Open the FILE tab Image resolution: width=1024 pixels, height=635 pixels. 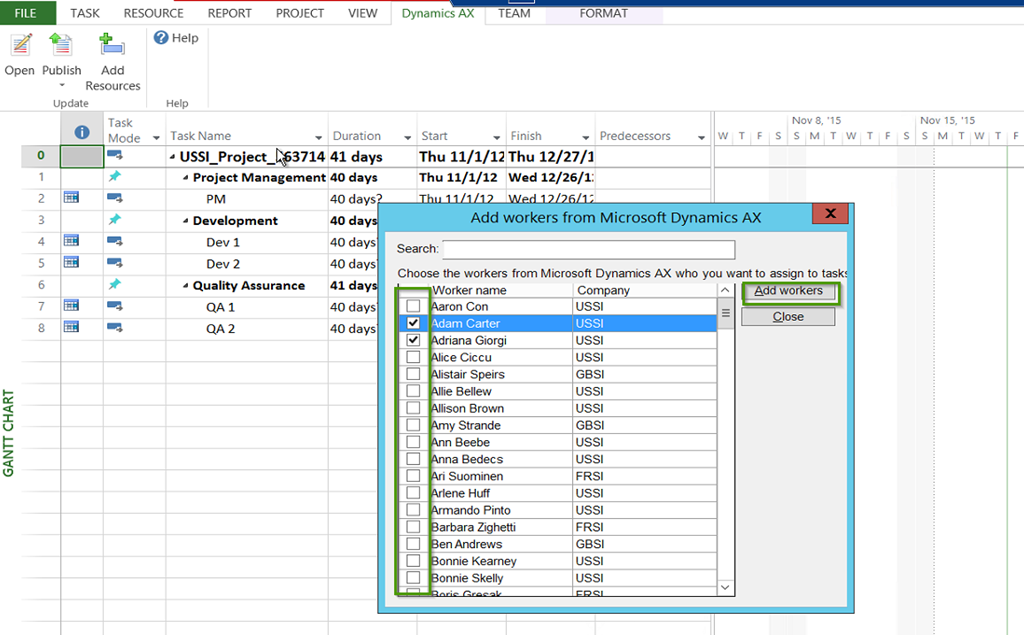click(x=27, y=13)
